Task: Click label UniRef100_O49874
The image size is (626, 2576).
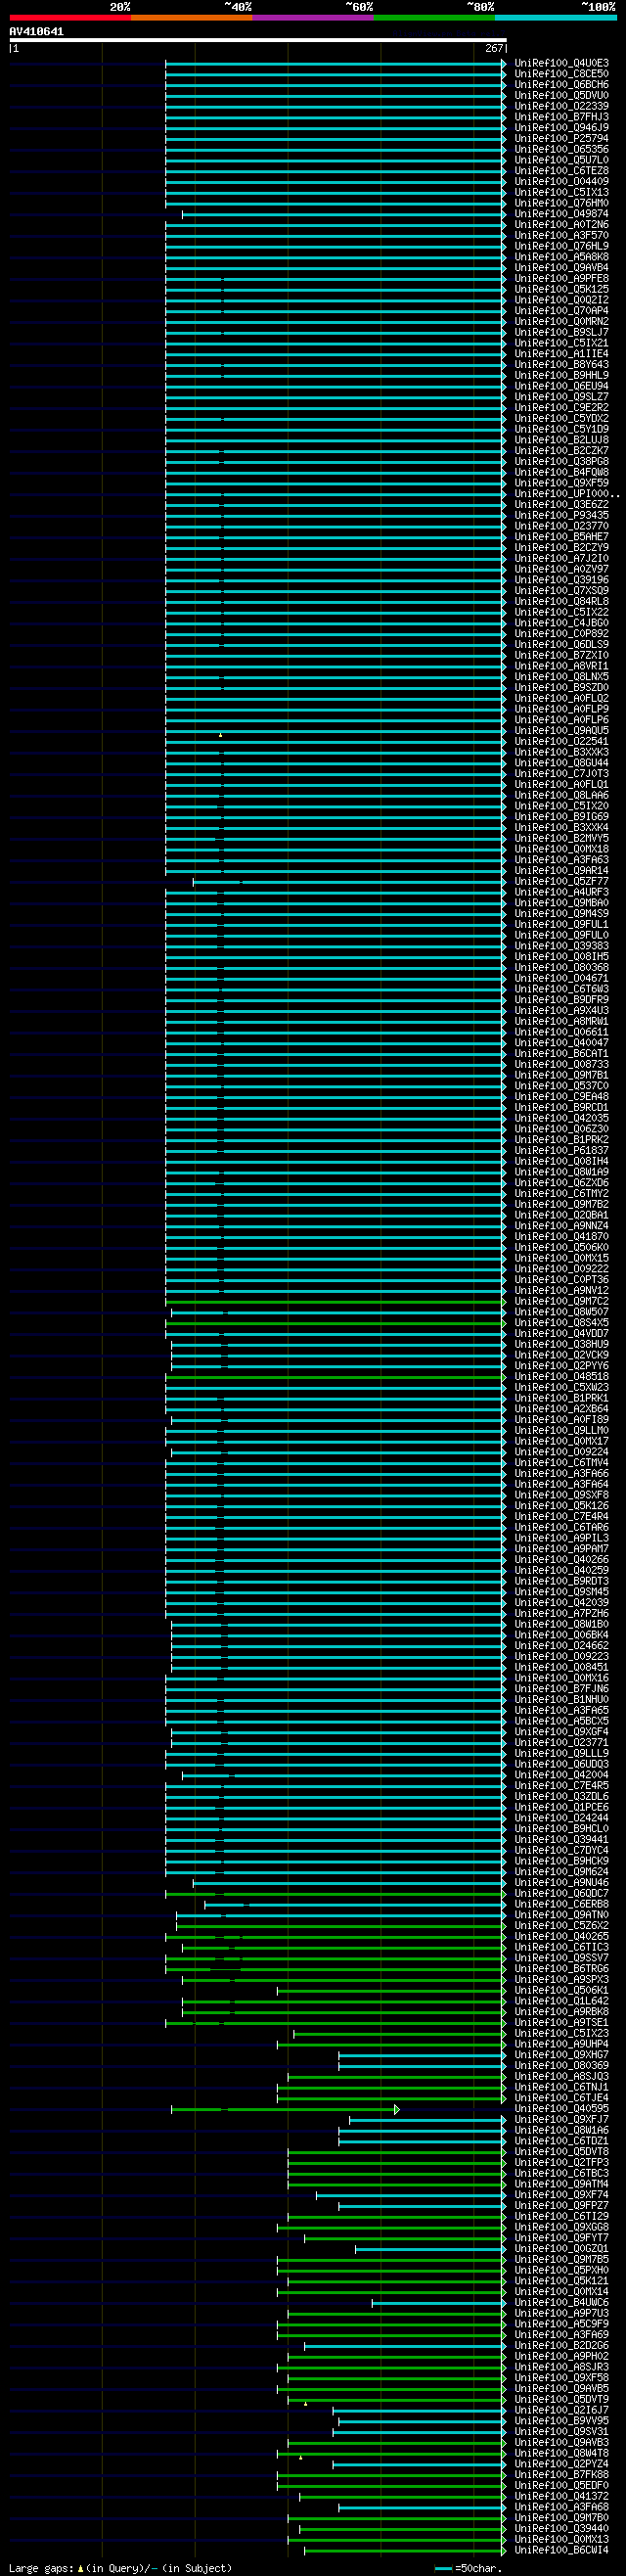Action: (x=561, y=214)
